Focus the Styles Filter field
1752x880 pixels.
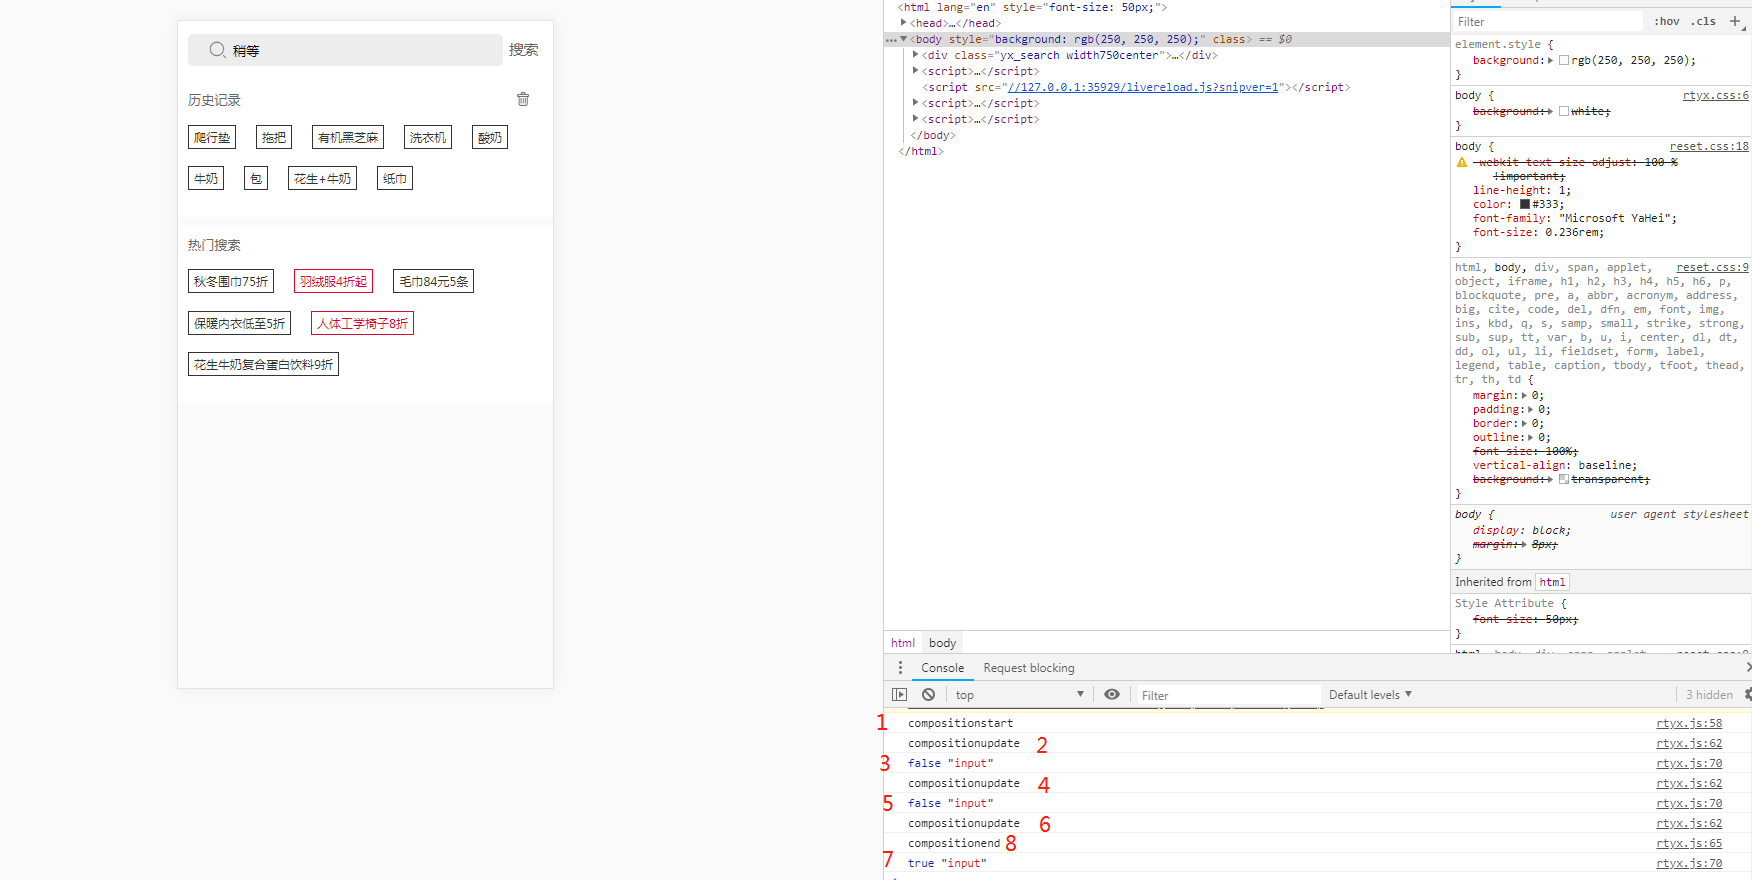pyautogui.click(x=1546, y=21)
